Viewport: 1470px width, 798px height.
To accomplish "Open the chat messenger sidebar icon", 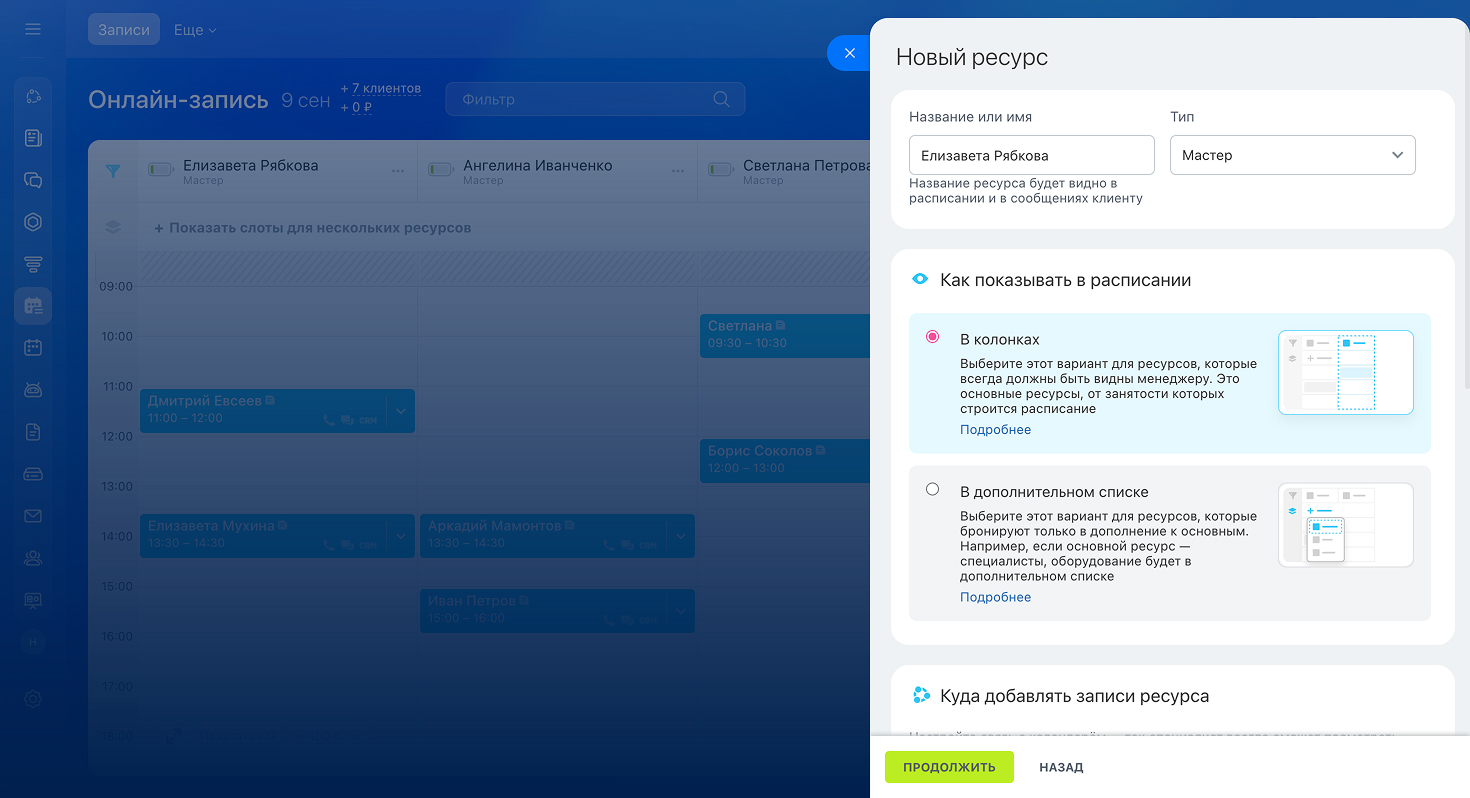I will 33,180.
